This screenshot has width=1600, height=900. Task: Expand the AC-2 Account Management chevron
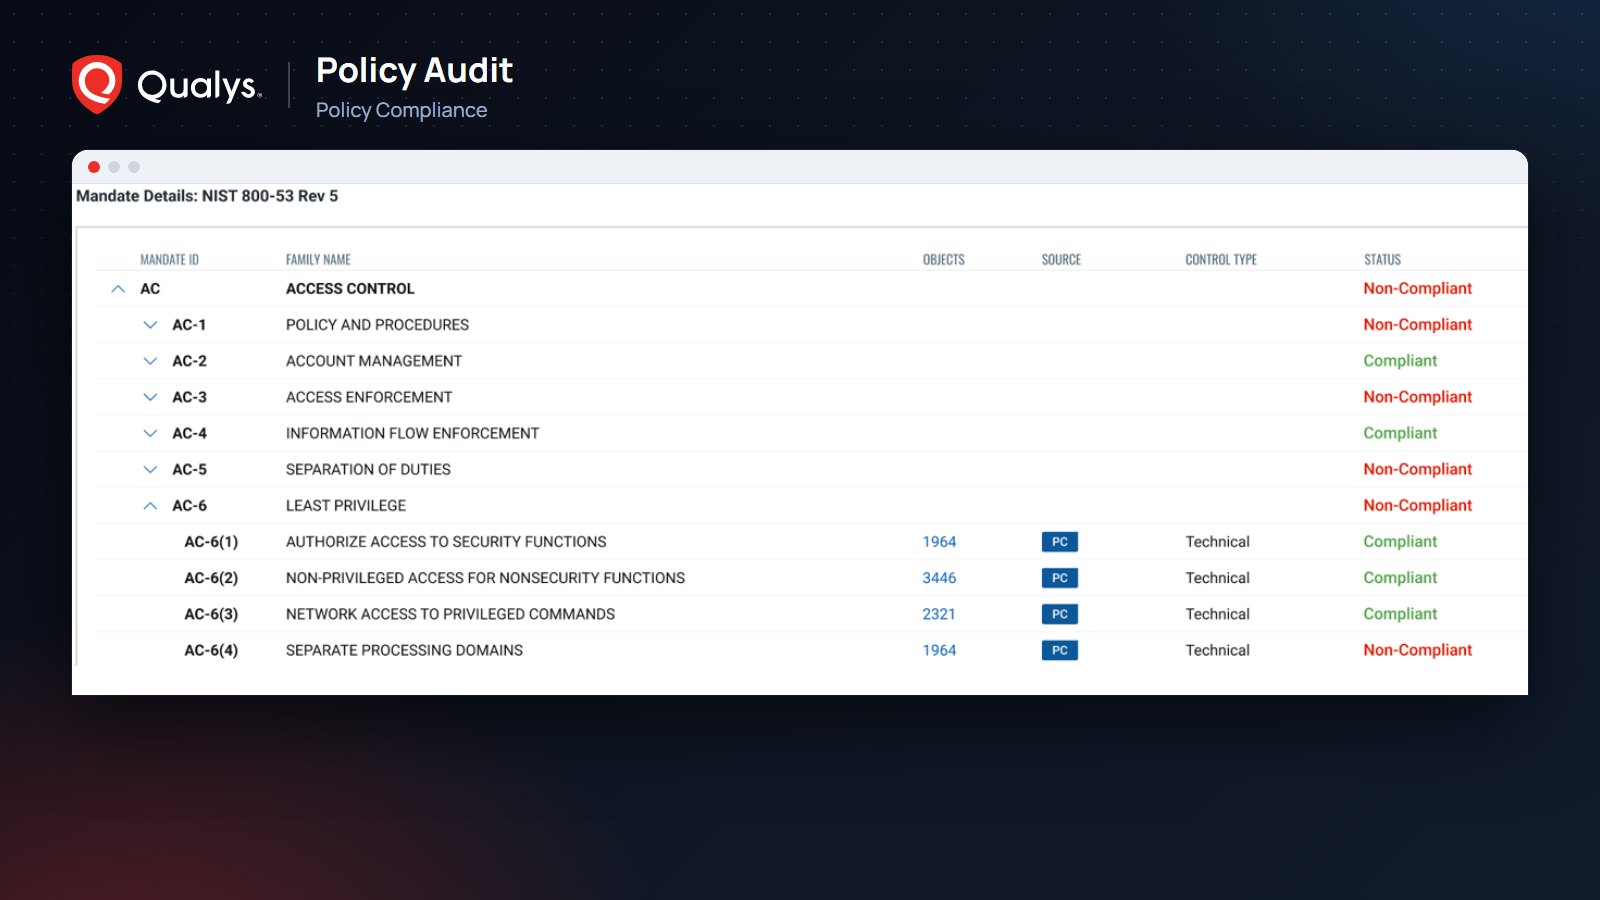point(150,361)
